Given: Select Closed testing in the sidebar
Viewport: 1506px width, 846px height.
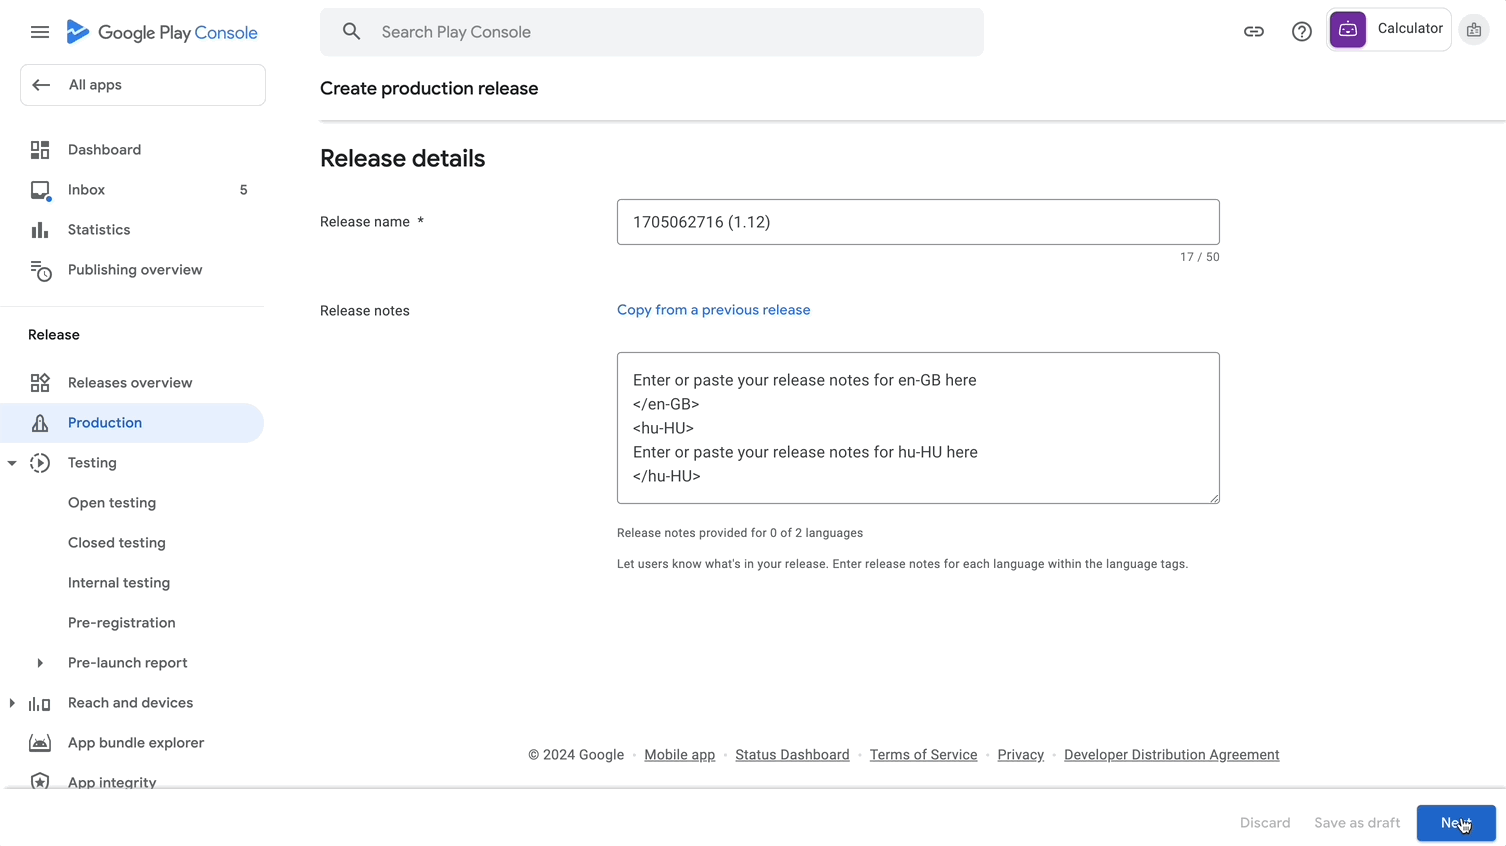Looking at the screenshot, I should click(116, 542).
